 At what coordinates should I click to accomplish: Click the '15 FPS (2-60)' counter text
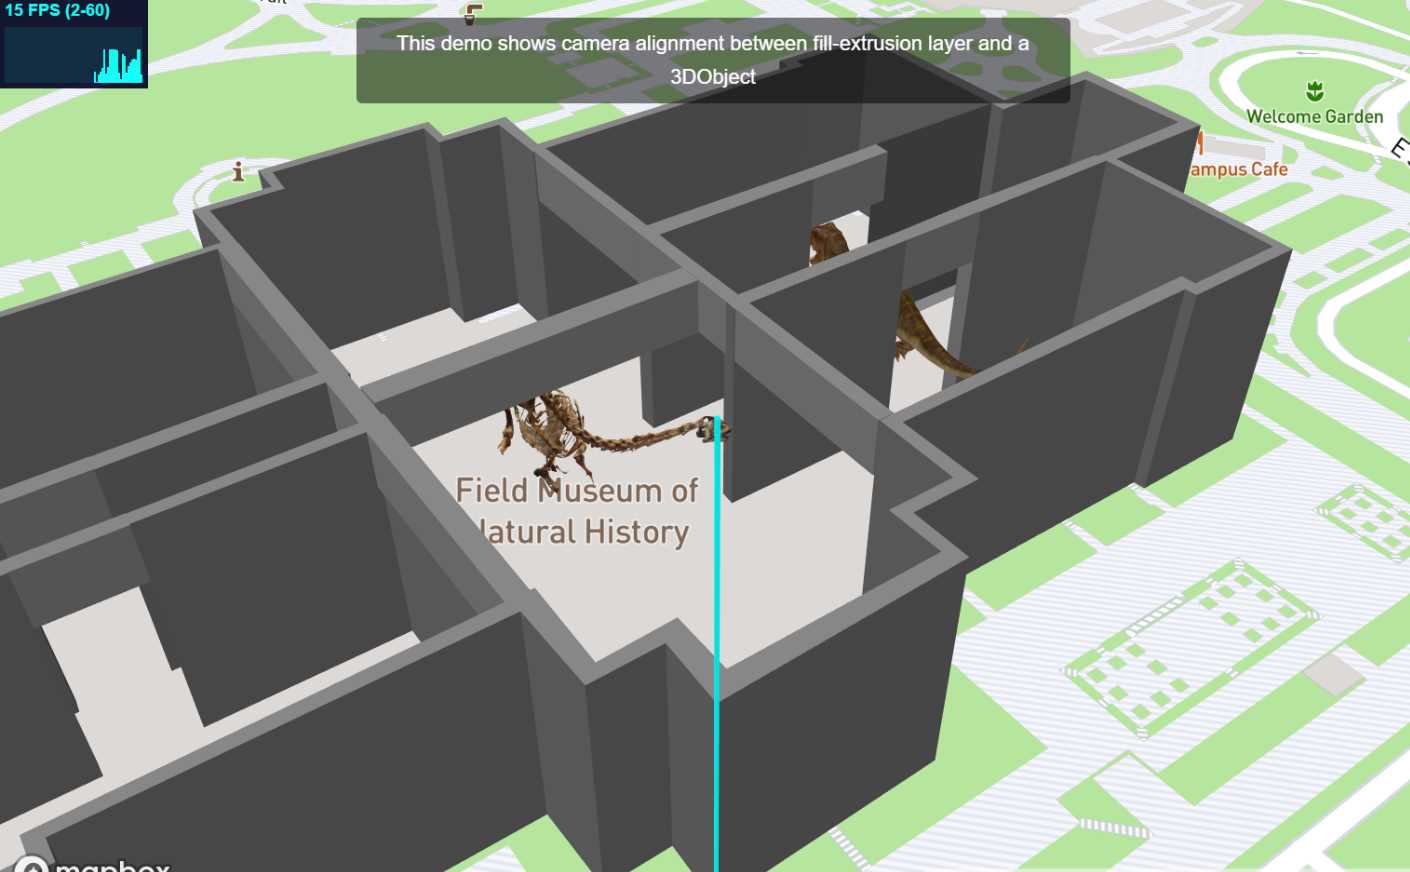click(x=57, y=11)
